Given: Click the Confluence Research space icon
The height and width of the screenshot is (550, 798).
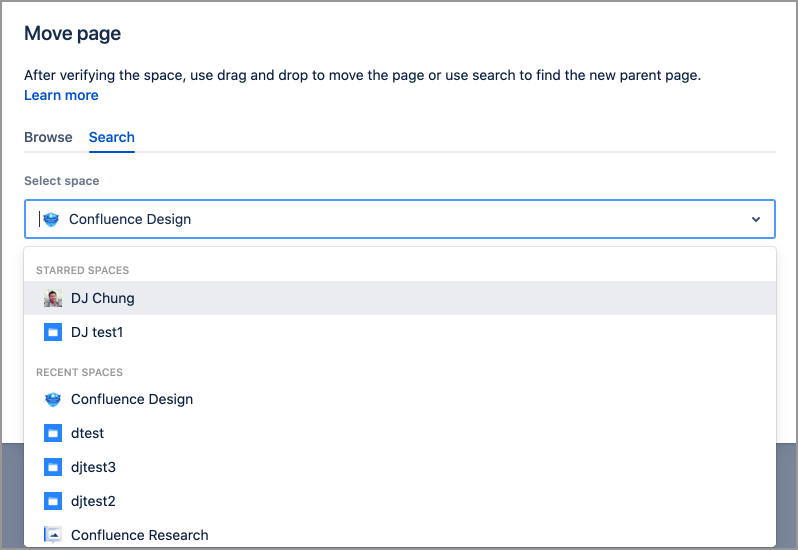Looking at the screenshot, I should tap(53, 535).
